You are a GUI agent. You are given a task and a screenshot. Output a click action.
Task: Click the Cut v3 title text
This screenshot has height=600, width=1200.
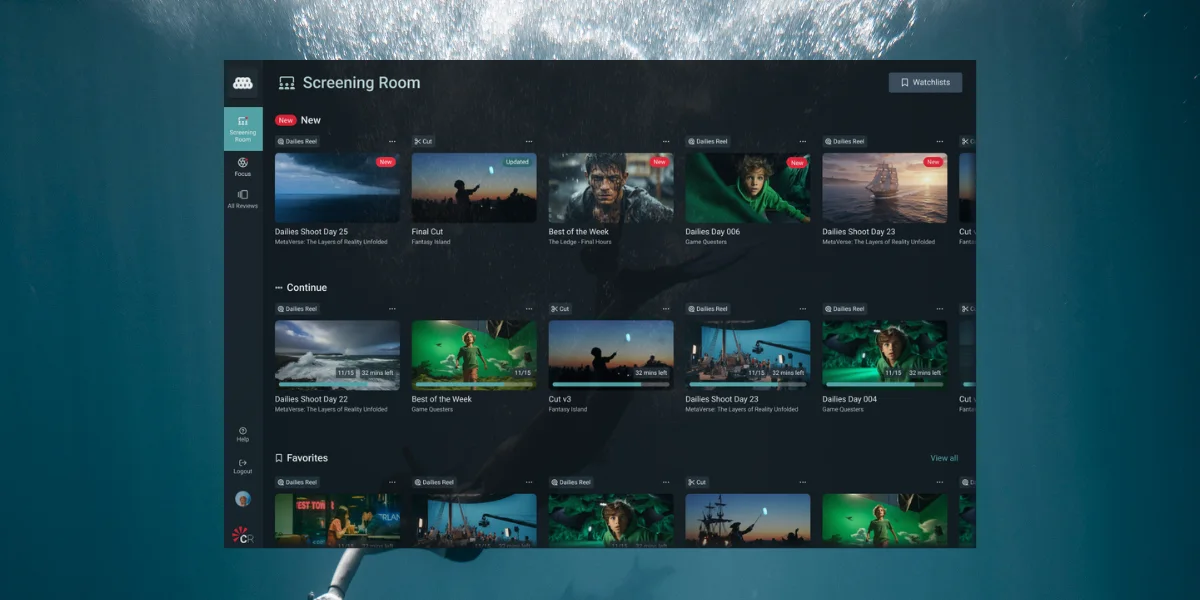(560, 399)
